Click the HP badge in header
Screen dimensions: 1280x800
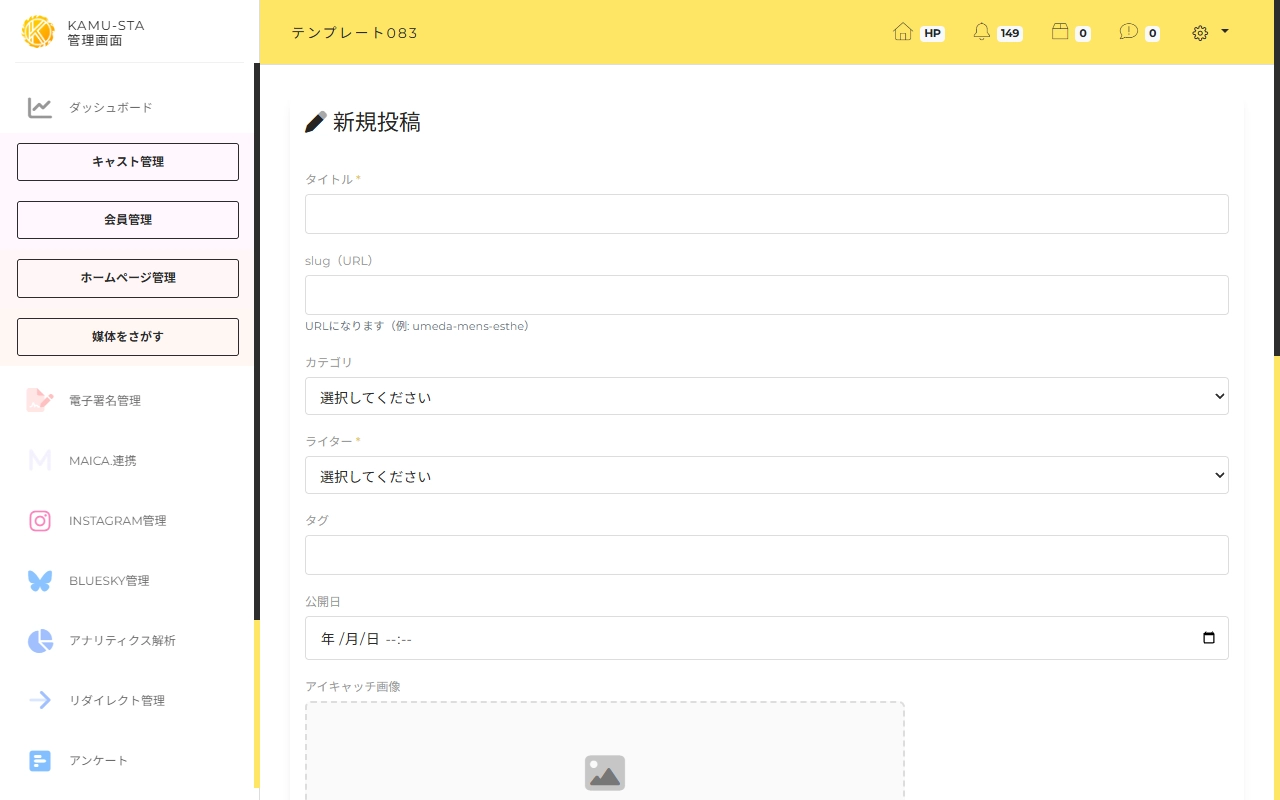[932, 33]
